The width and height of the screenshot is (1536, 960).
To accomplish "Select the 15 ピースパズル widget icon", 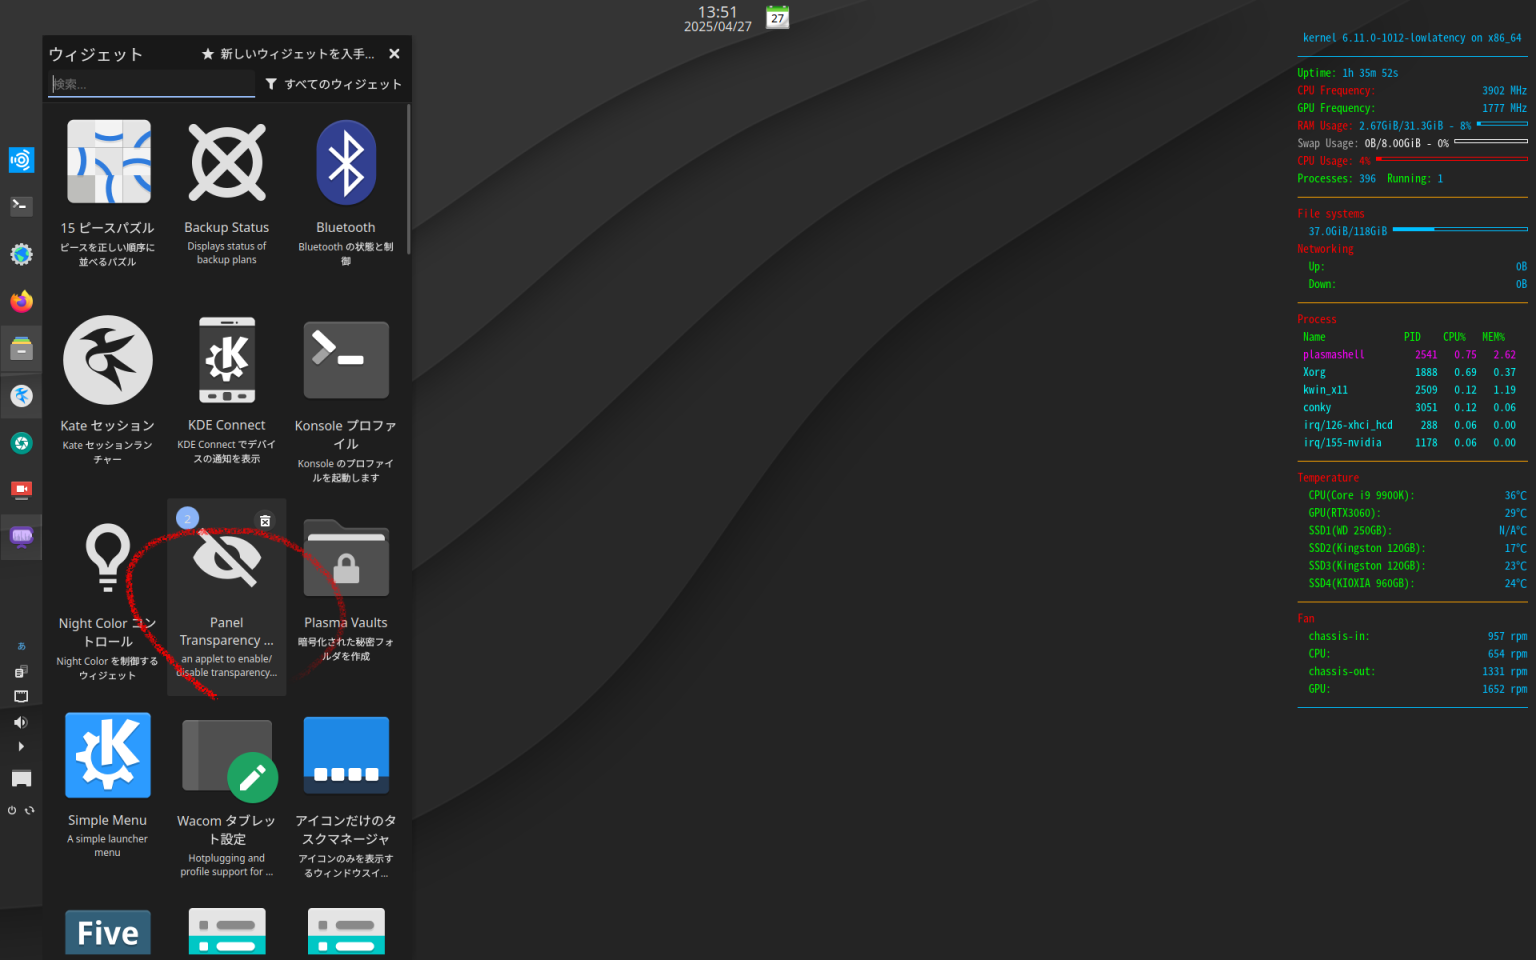I will coord(108,162).
